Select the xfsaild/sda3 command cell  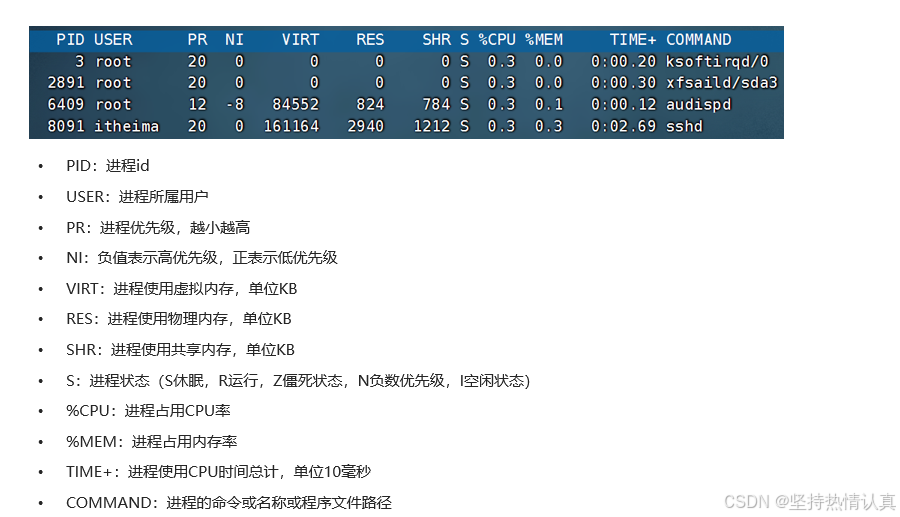[x=721, y=83]
